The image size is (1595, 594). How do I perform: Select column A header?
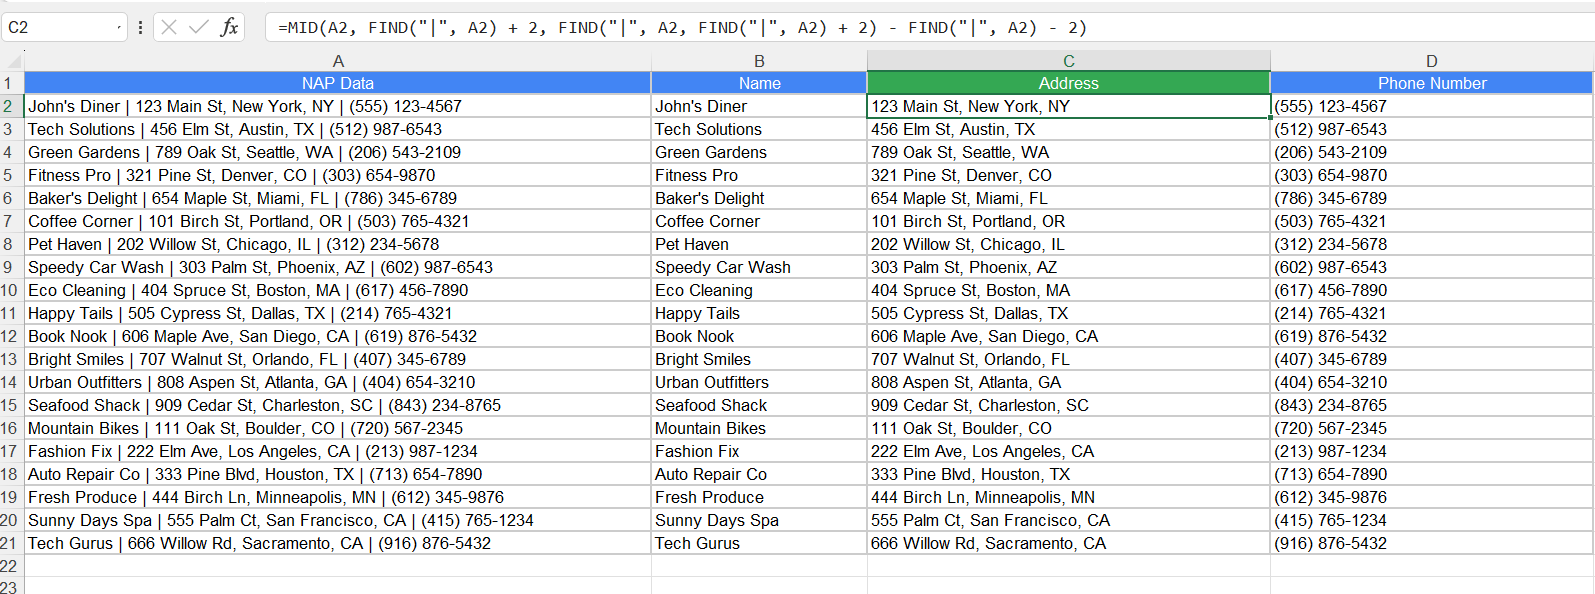point(338,61)
